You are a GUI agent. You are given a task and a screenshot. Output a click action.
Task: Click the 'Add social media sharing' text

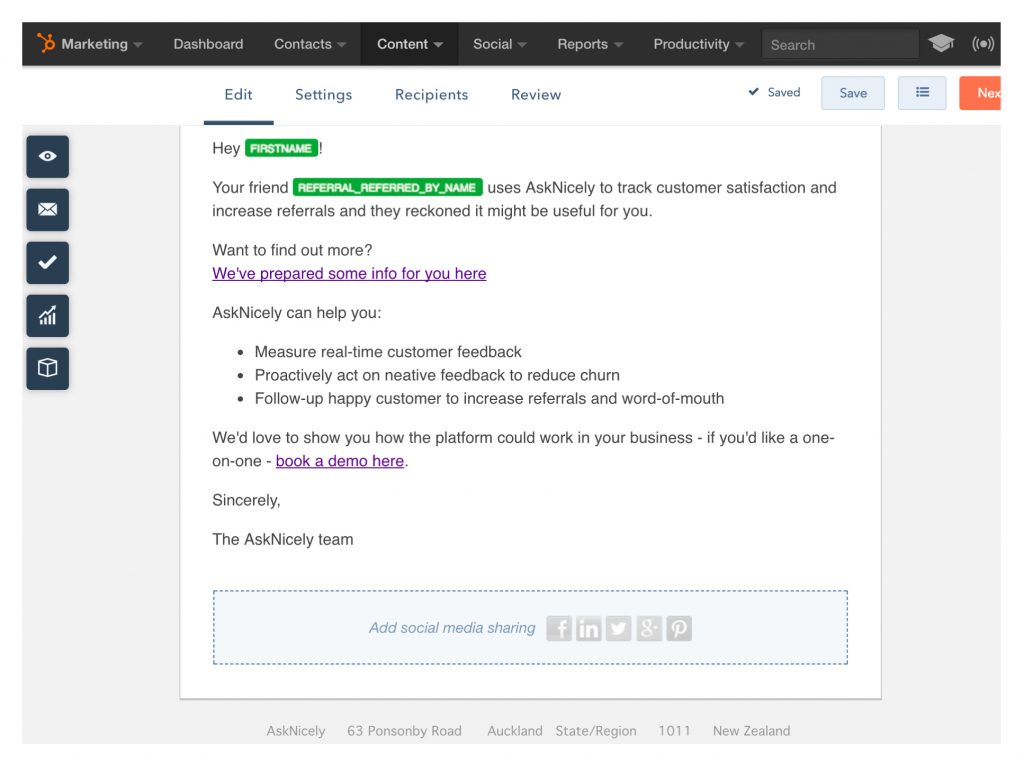452,628
